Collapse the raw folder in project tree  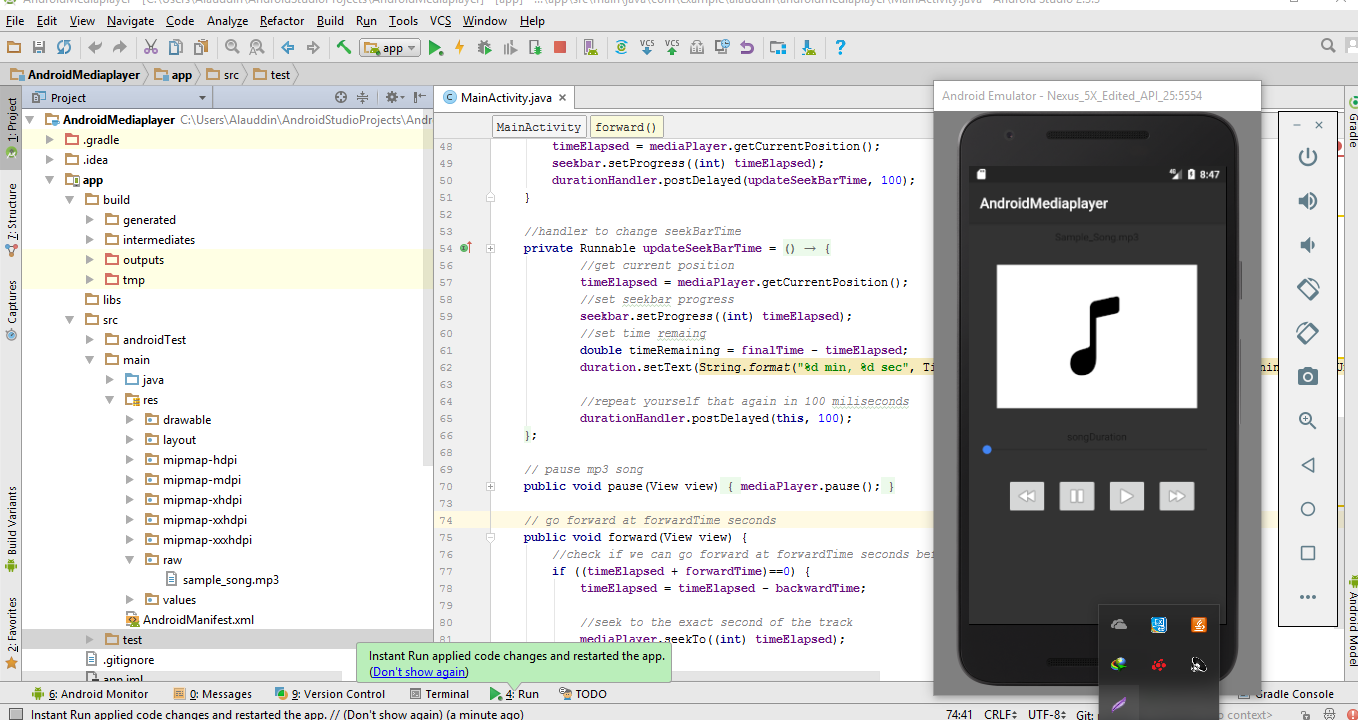pos(130,560)
